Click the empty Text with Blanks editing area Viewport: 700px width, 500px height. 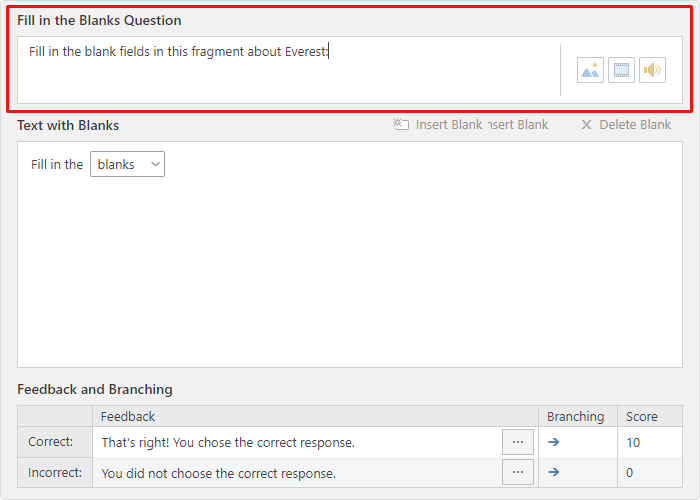coord(350,272)
